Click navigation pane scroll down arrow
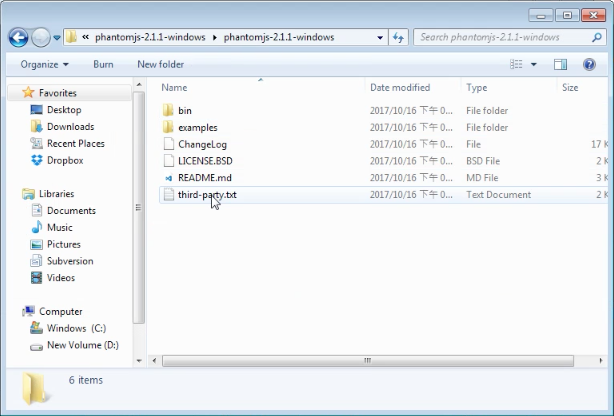 [x=139, y=361]
